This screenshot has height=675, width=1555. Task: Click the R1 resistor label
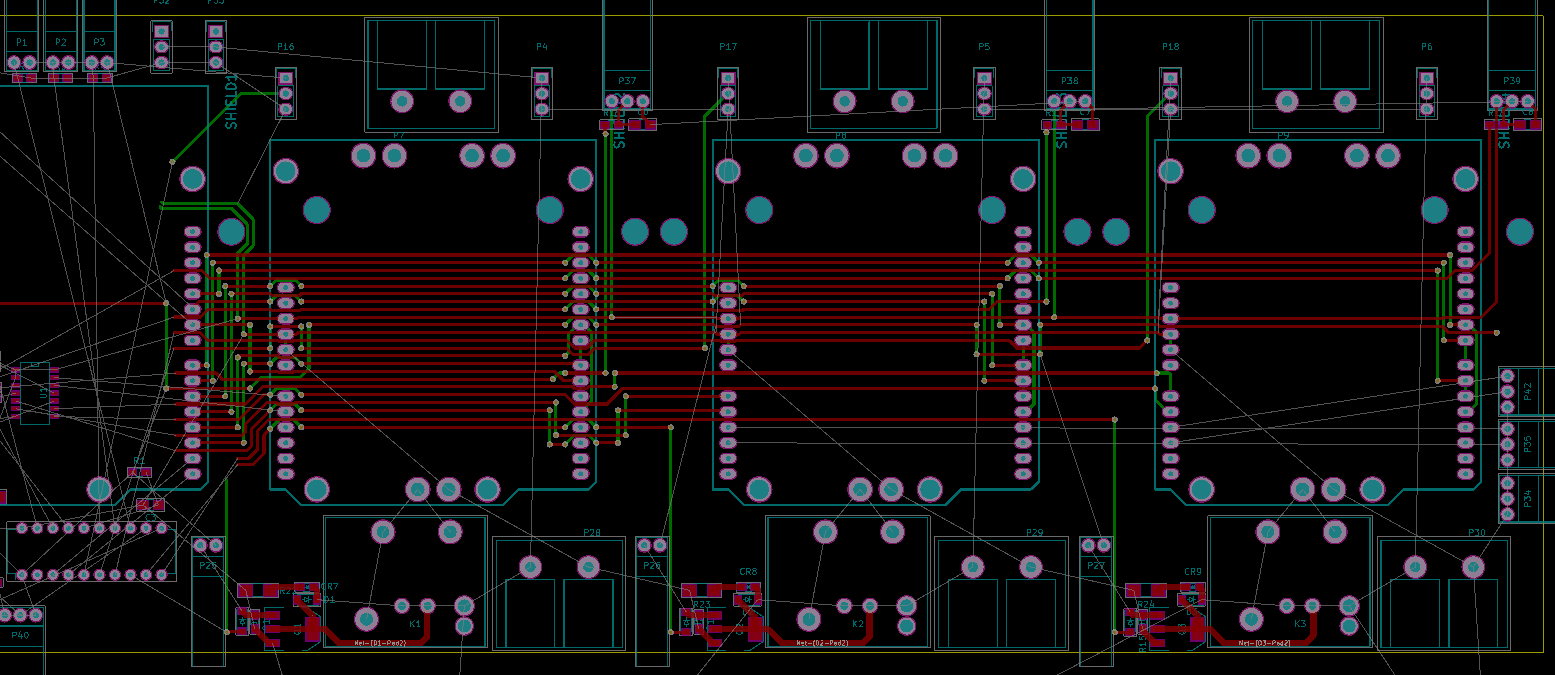138,461
